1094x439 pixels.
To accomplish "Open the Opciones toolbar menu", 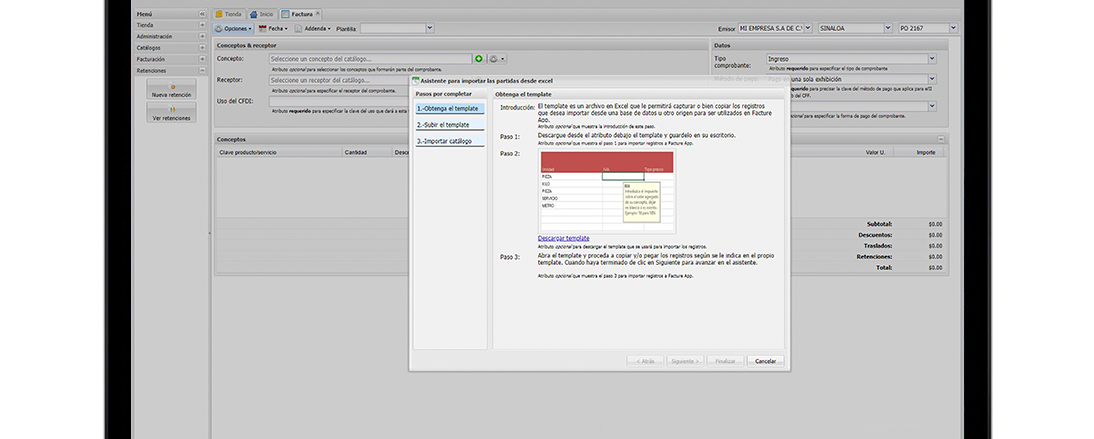I will point(232,29).
